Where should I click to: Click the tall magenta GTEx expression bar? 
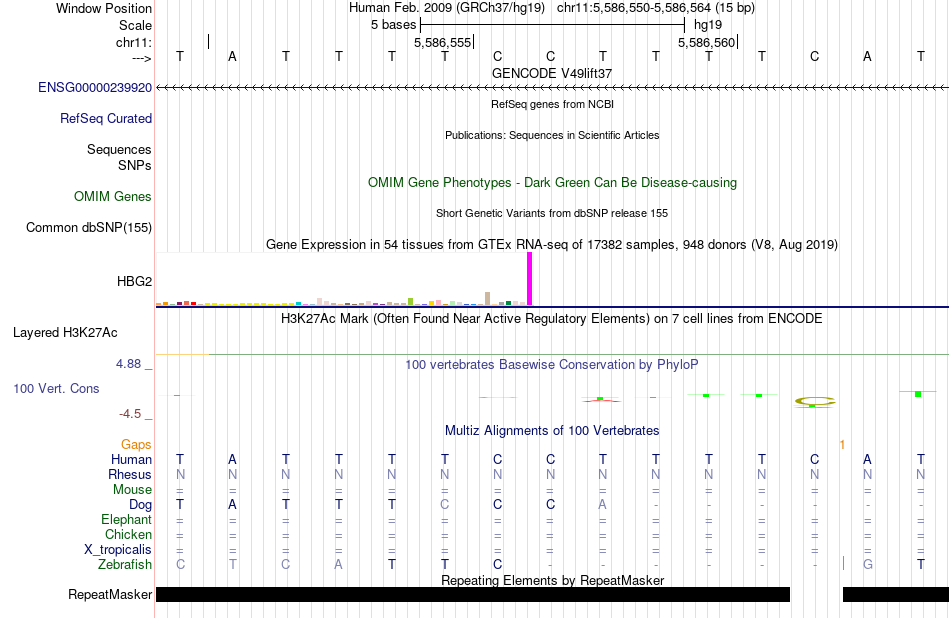tap(530, 279)
